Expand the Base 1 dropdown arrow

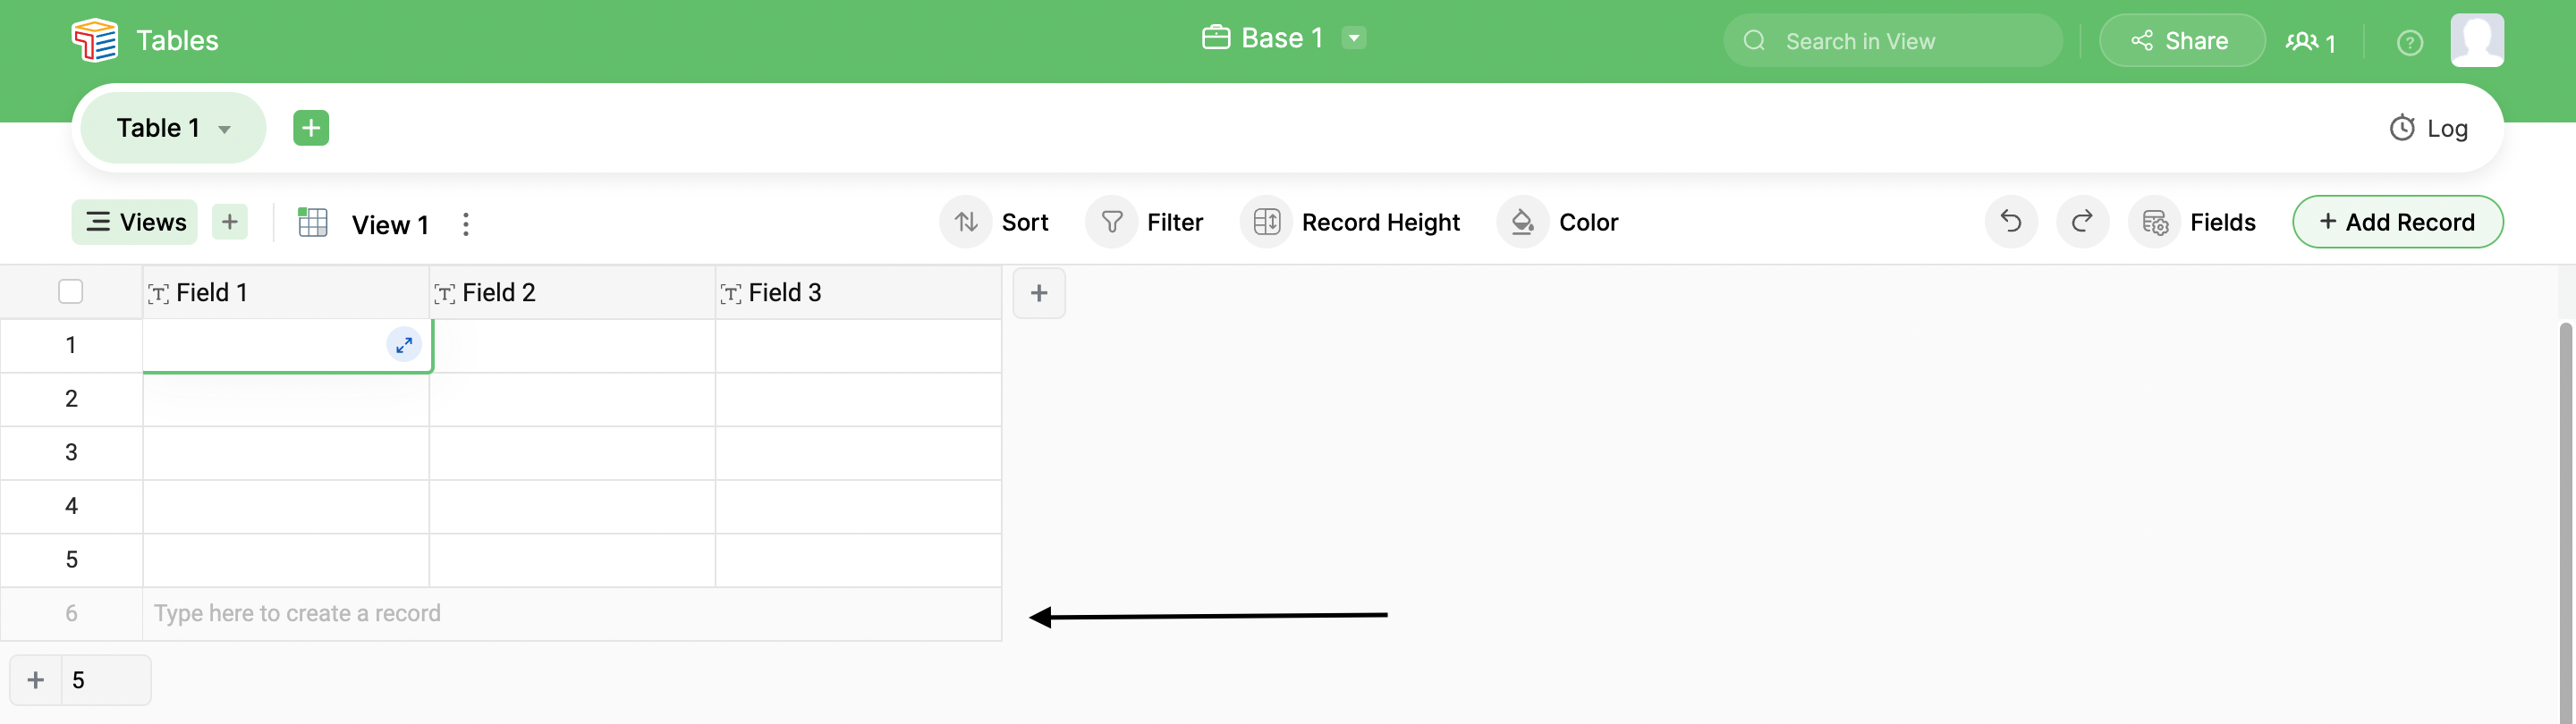(1354, 38)
